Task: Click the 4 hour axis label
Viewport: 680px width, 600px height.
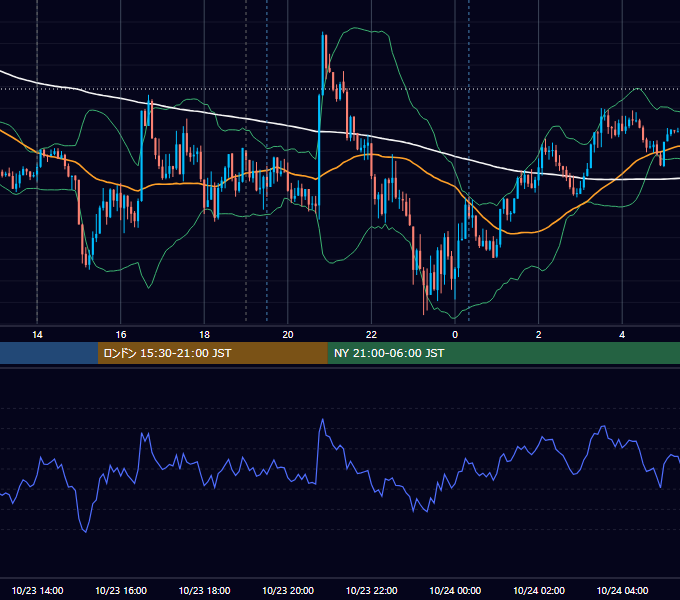Action: [622, 335]
